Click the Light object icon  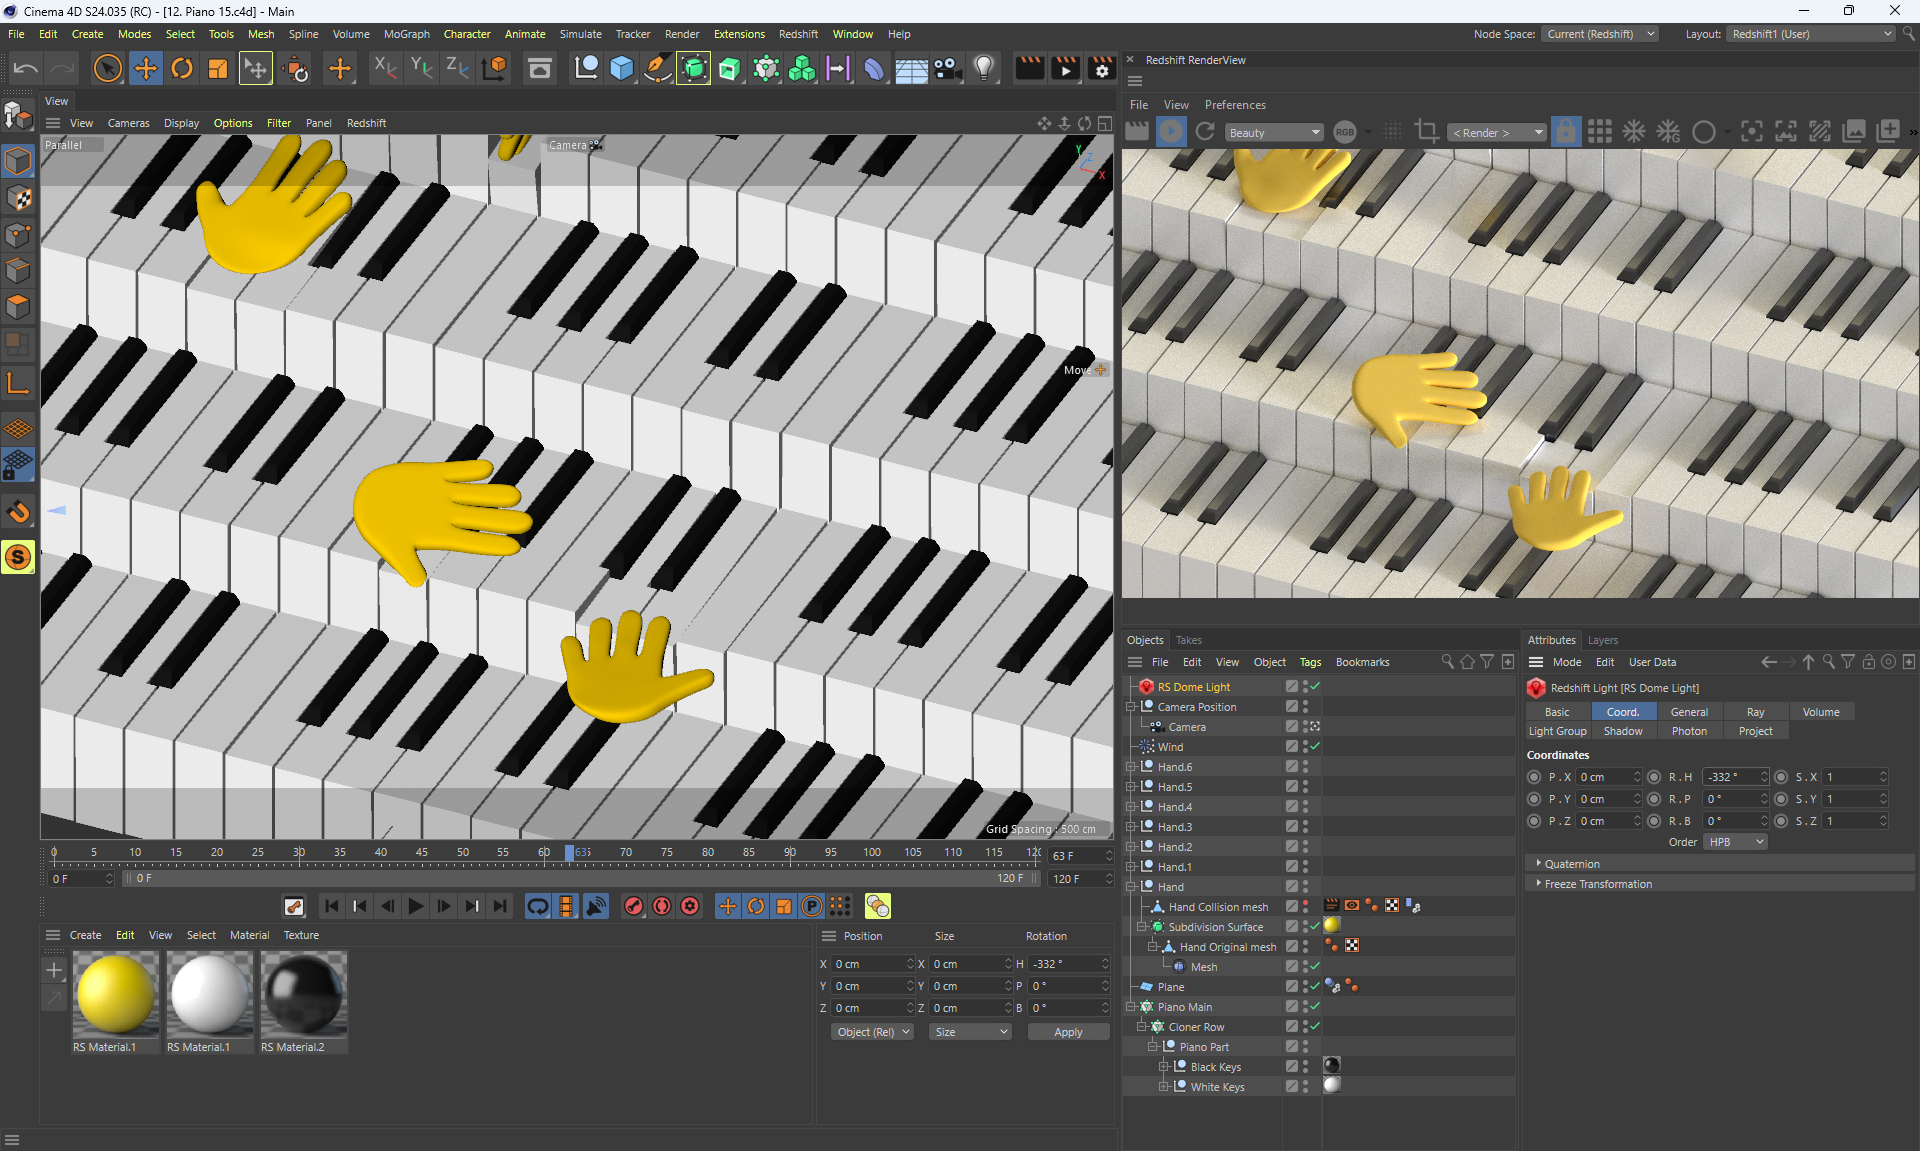984,69
